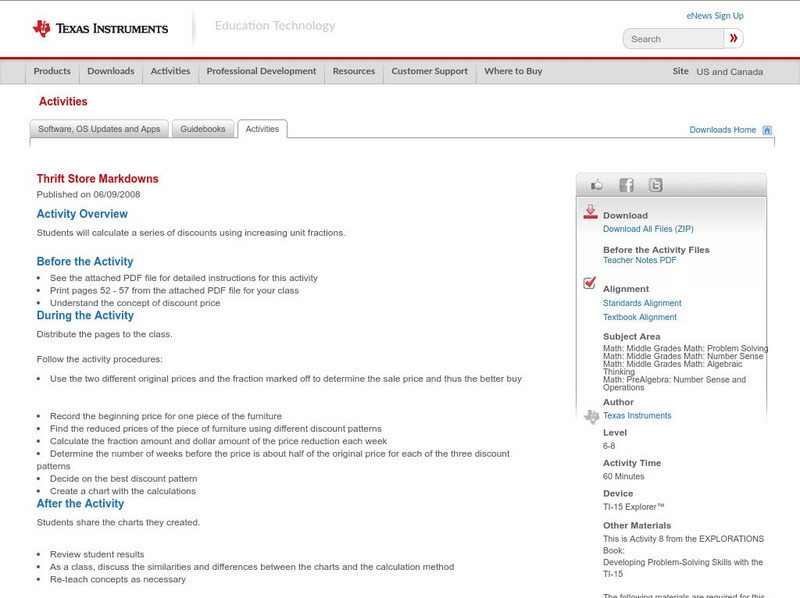Screen dimensions: 800x598
Task: Share the activity via Twitter icon
Action: [655, 185]
